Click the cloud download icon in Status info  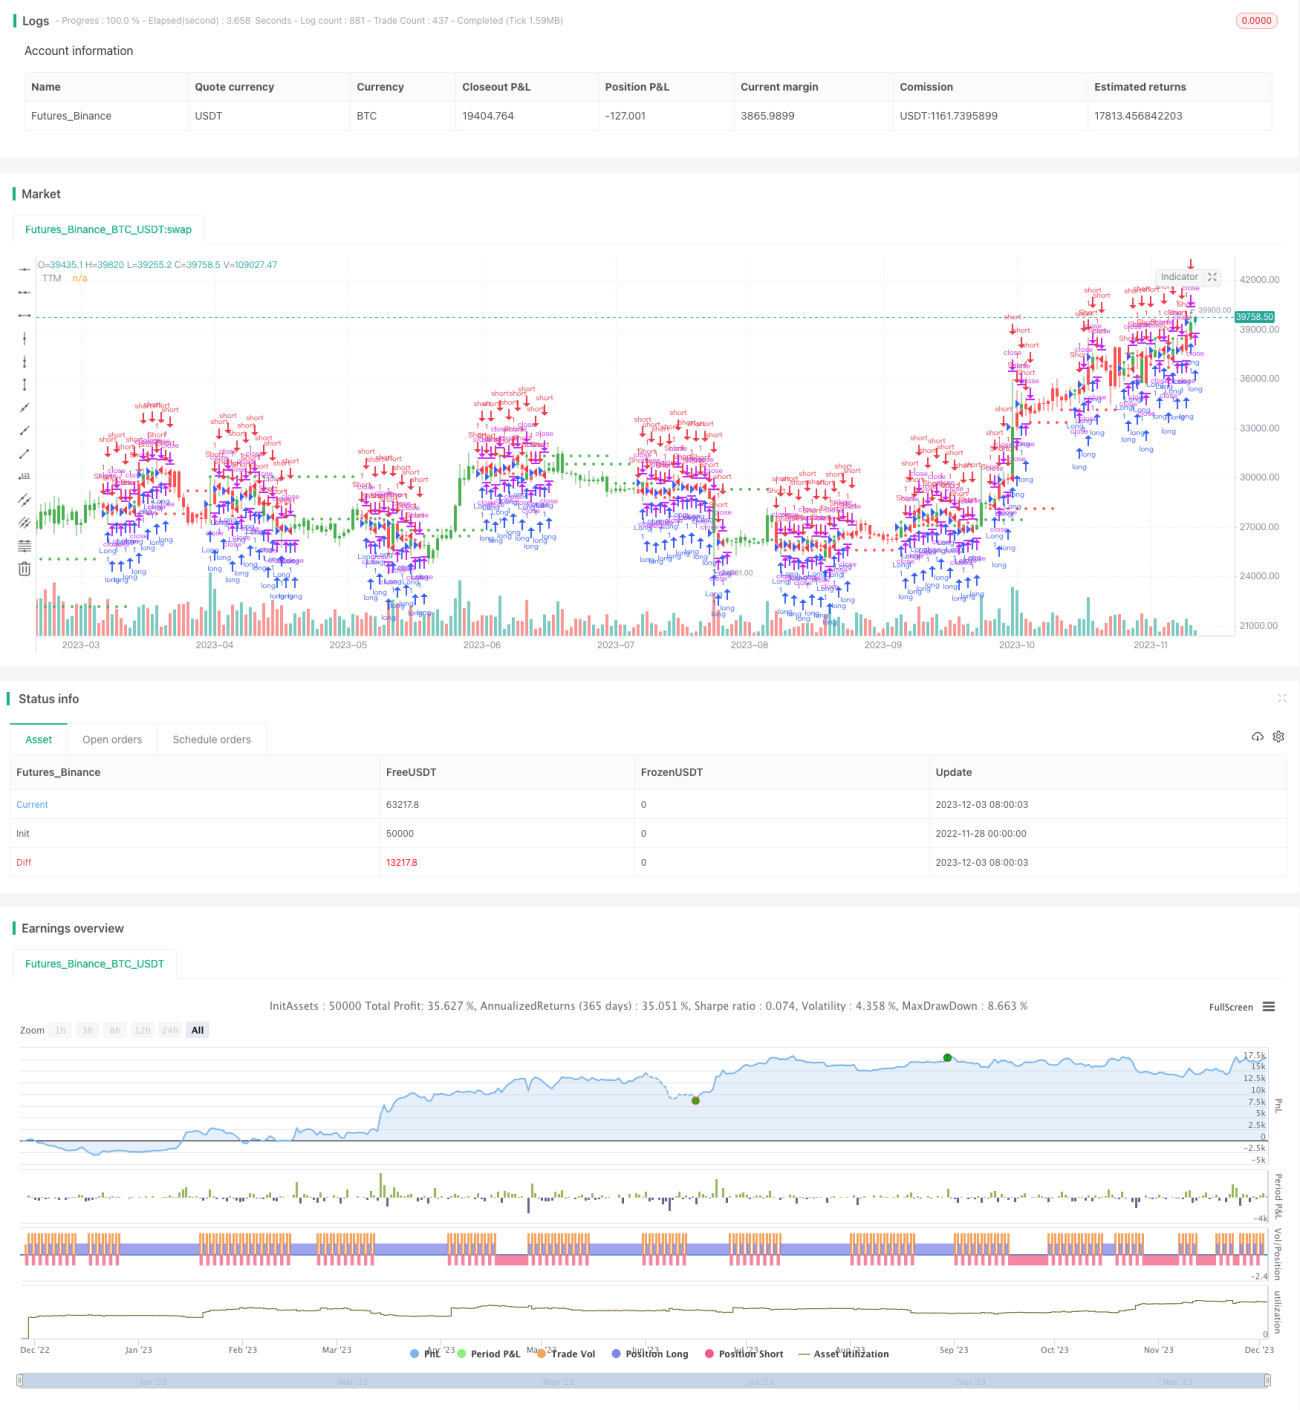click(x=1257, y=737)
